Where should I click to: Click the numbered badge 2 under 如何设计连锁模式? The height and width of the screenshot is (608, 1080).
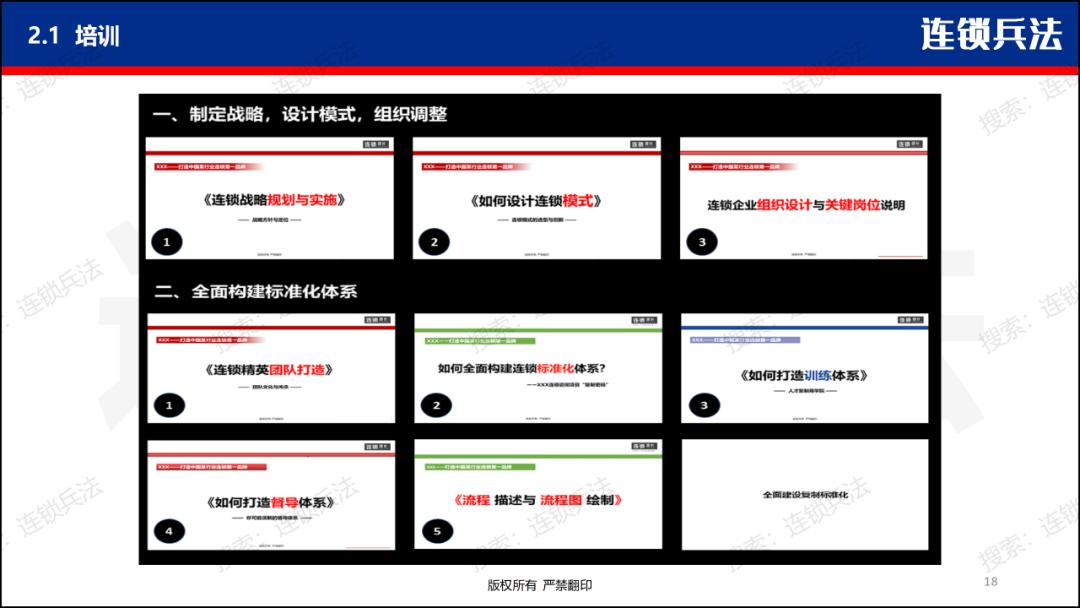click(434, 241)
